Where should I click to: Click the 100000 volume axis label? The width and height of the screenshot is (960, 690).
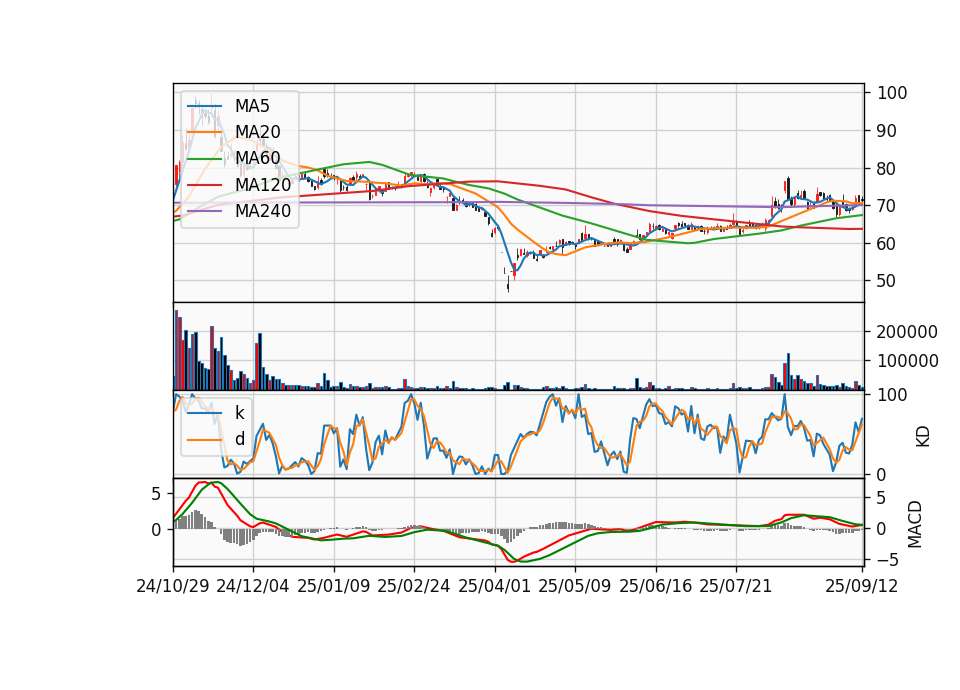[907, 361]
